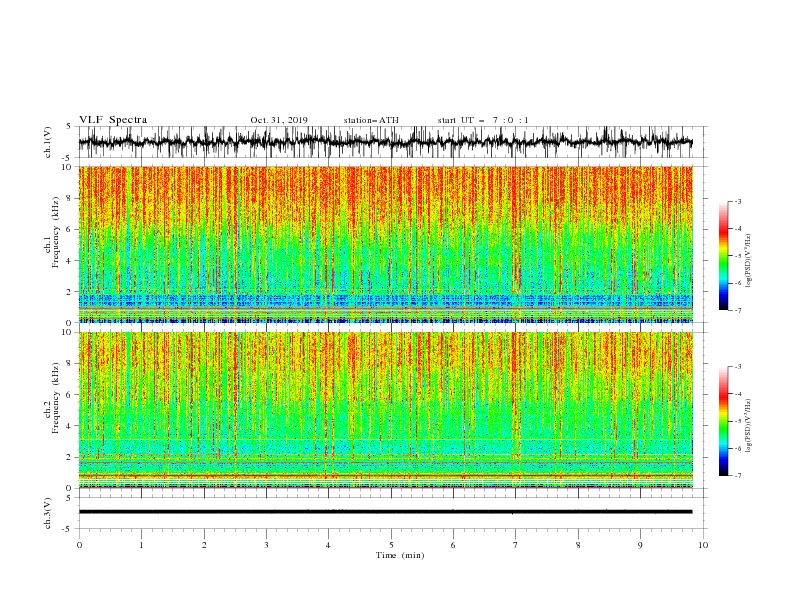
Task: Click time axis tick label "9"
Action: 640,545
